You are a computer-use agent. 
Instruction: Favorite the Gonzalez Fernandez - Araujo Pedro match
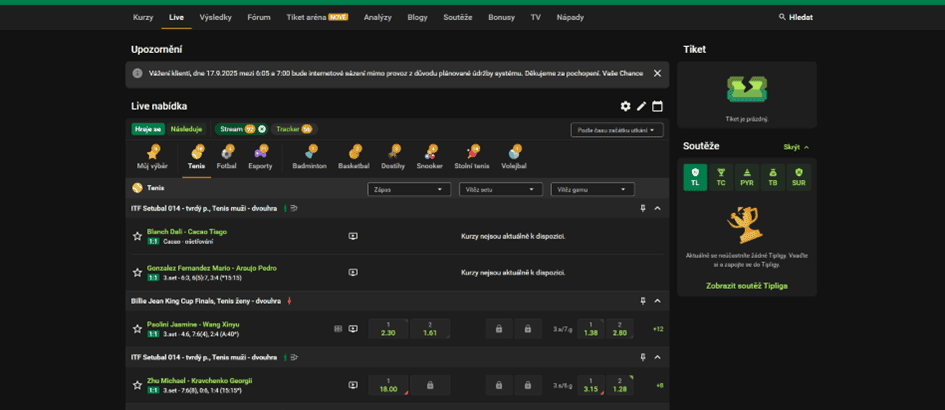tap(137, 273)
